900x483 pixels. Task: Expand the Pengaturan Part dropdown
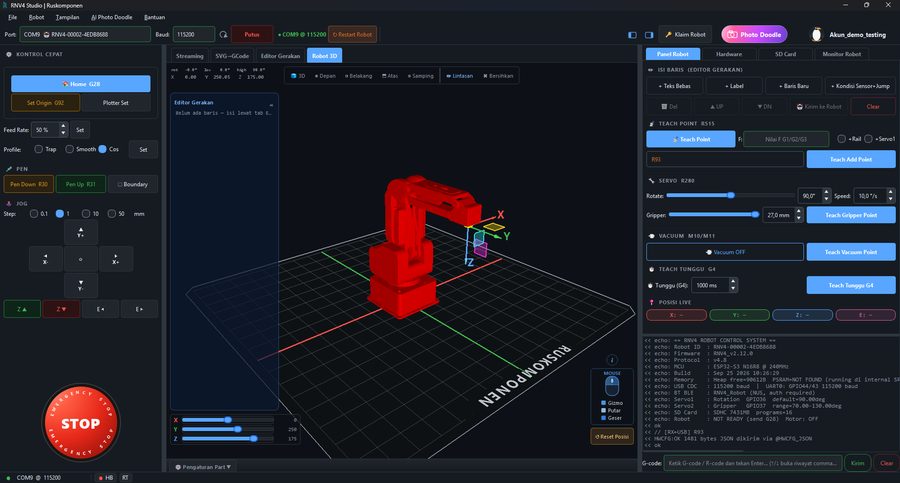coord(203,467)
